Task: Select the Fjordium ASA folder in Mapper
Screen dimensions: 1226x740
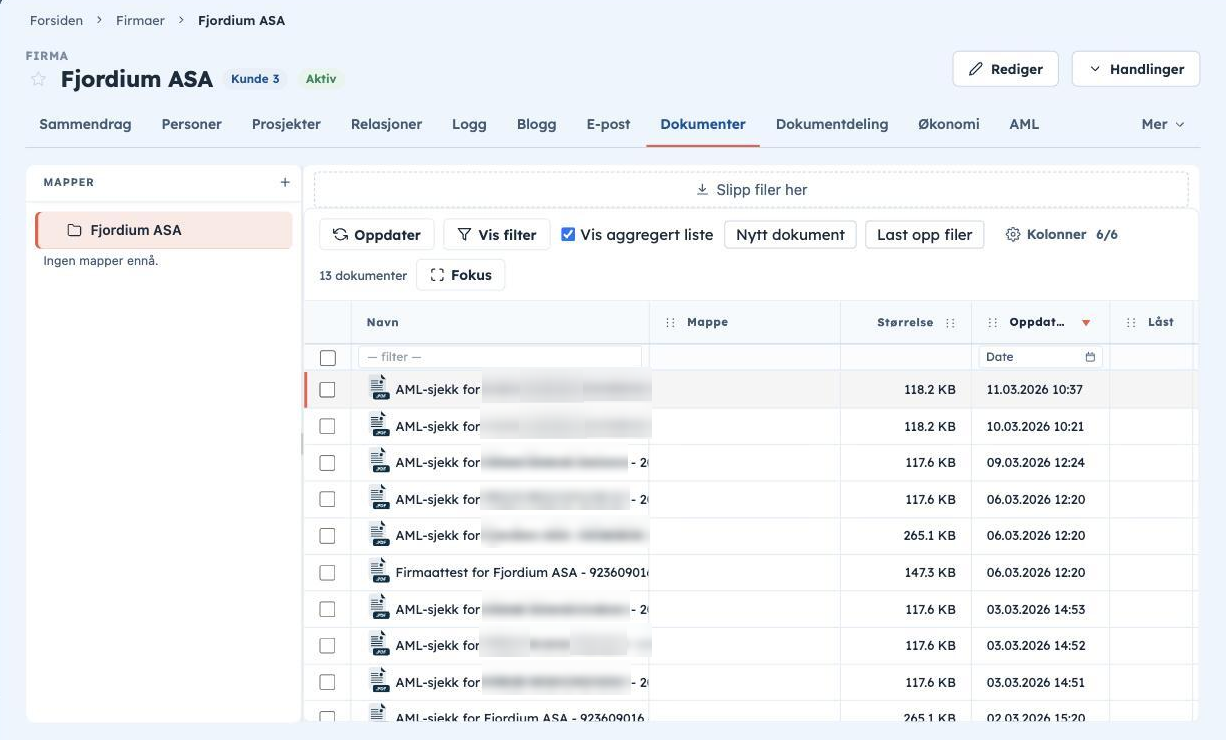Action: pos(164,230)
